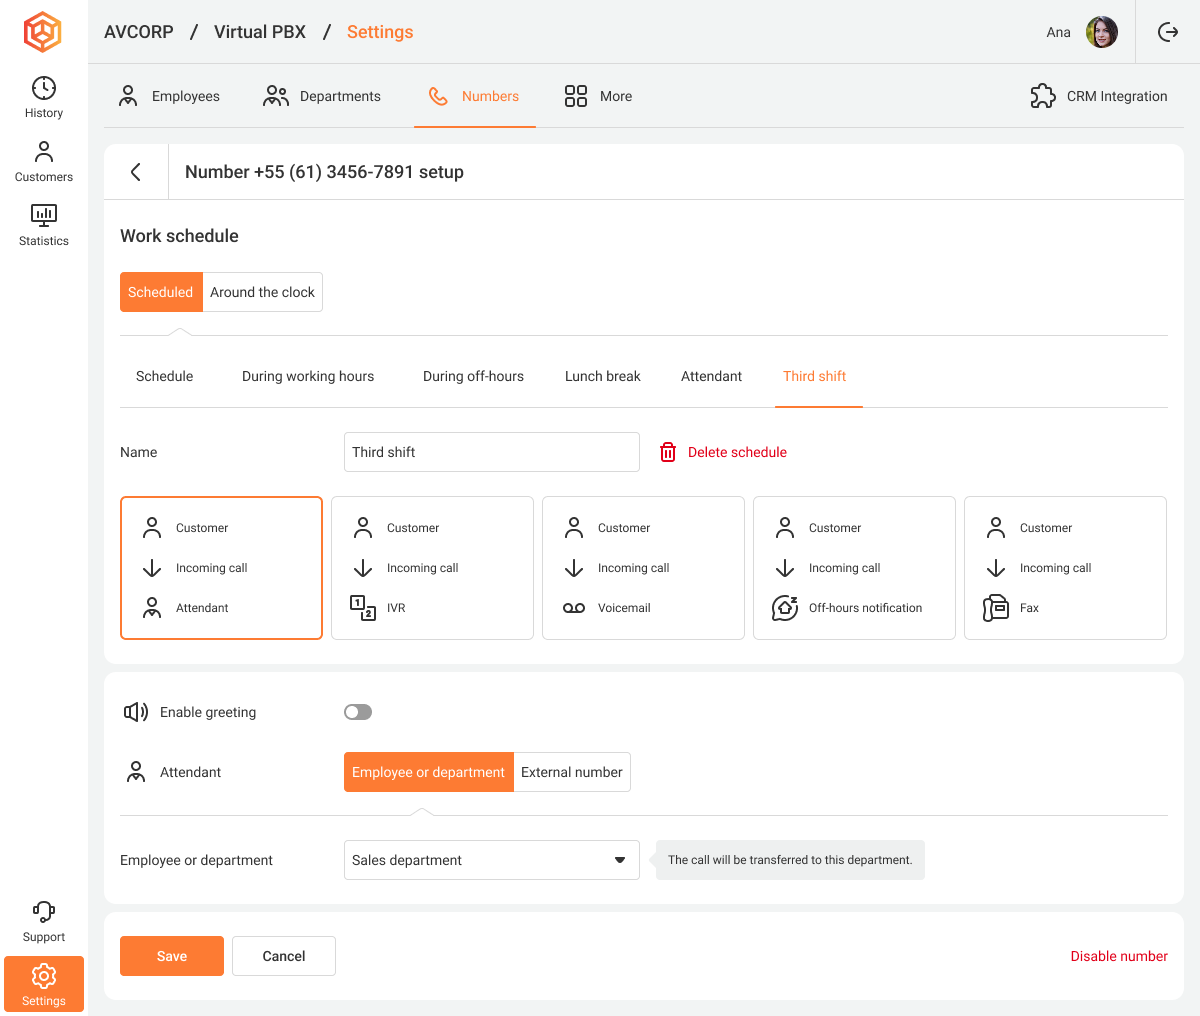Click the logout icon
Image resolution: width=1200 pixels, height=1016 pixels.
click(1168, 32)
